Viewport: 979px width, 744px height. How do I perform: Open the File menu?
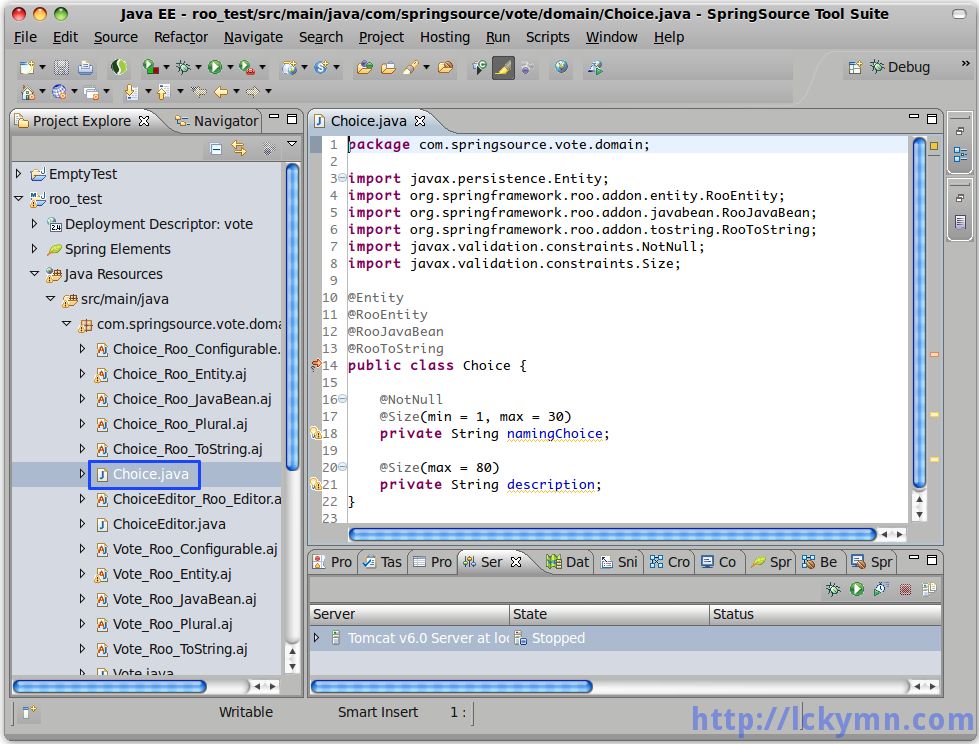(x=25, y=37)
